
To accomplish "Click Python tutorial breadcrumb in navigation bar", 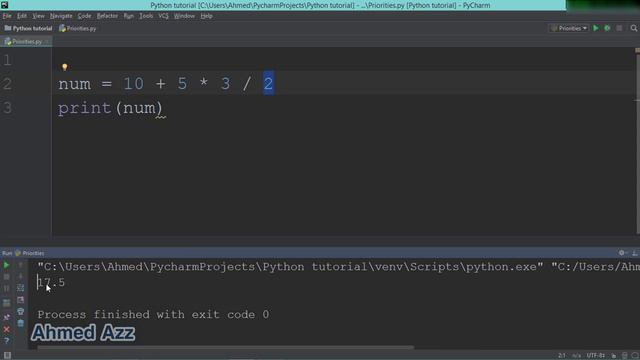I will (29, 28).
